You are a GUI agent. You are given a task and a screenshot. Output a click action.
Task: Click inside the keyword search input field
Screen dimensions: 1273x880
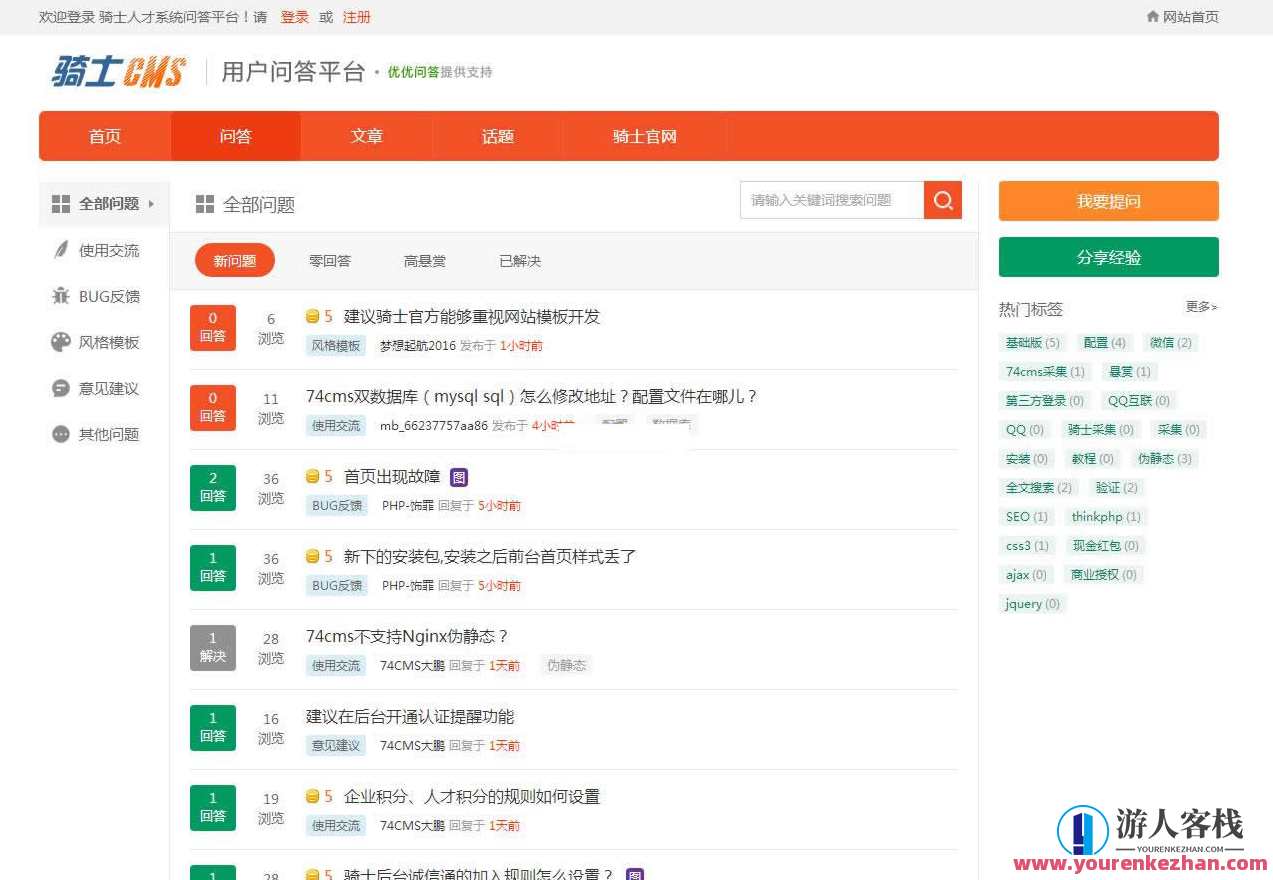830,199
